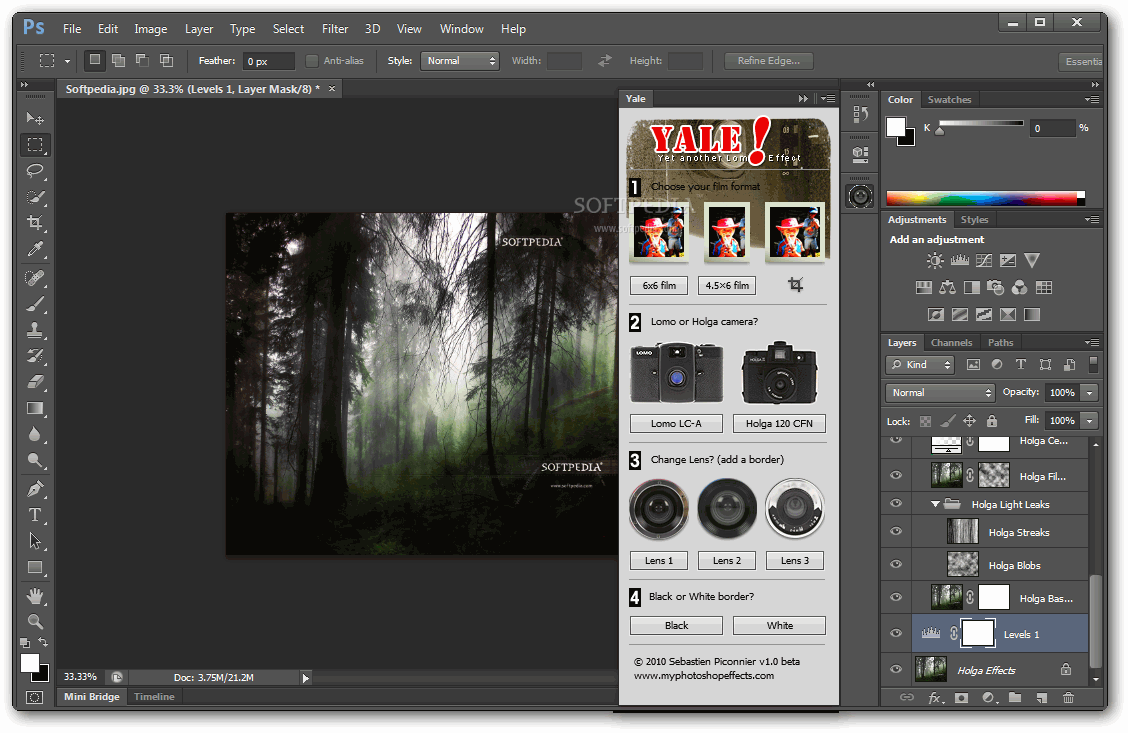The width and height of the screenshot is (1128, 733).
Task: Select the Horizontal Type tool
Action: click(35, 515)
